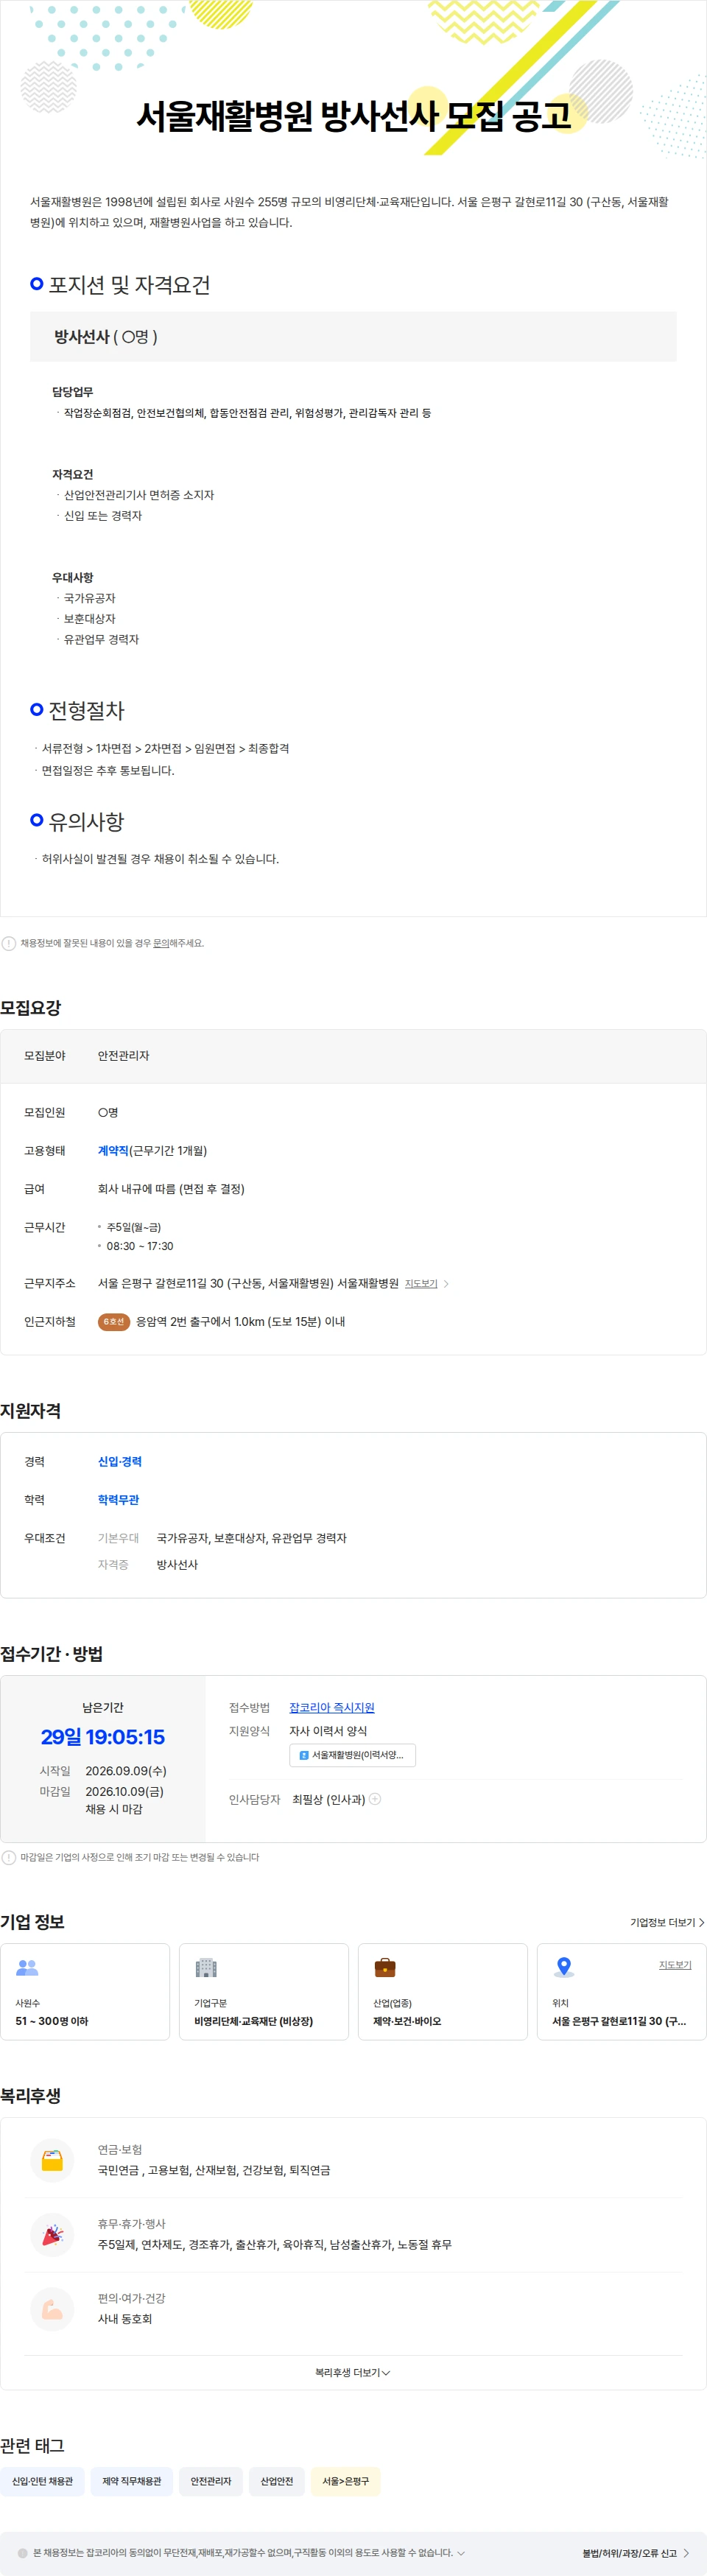Click the 위치 map pin icon
The width and height of the screenshot is (707, 2576).
point(564,1967)
